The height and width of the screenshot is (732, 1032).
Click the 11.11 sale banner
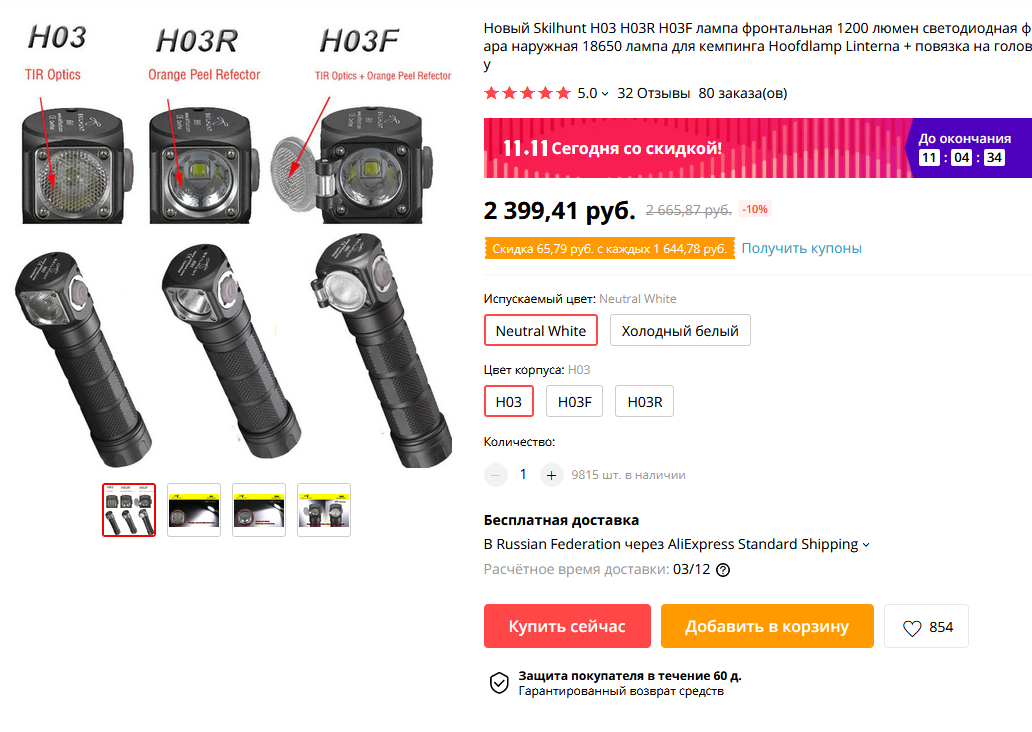[x=758, y=148]
